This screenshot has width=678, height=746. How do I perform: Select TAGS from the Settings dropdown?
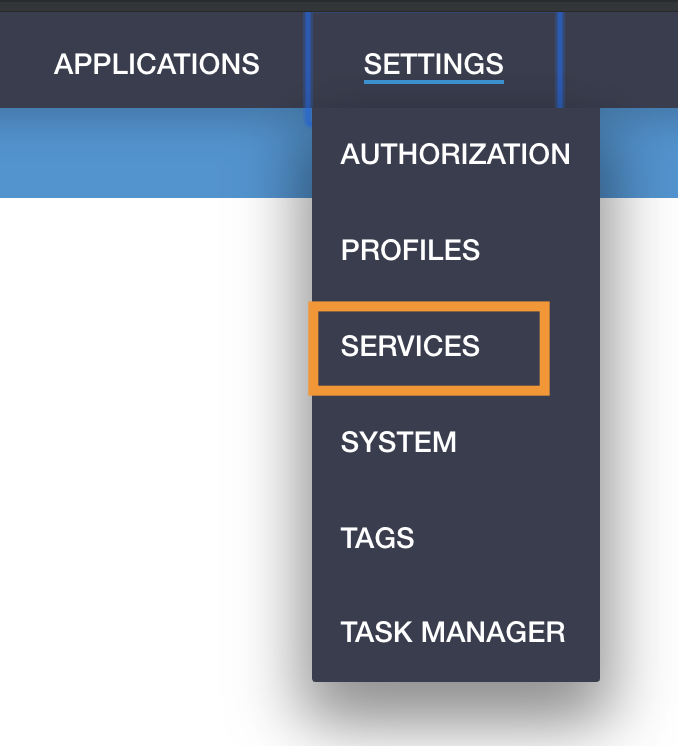pyautogui.click(x=377, y=538)
